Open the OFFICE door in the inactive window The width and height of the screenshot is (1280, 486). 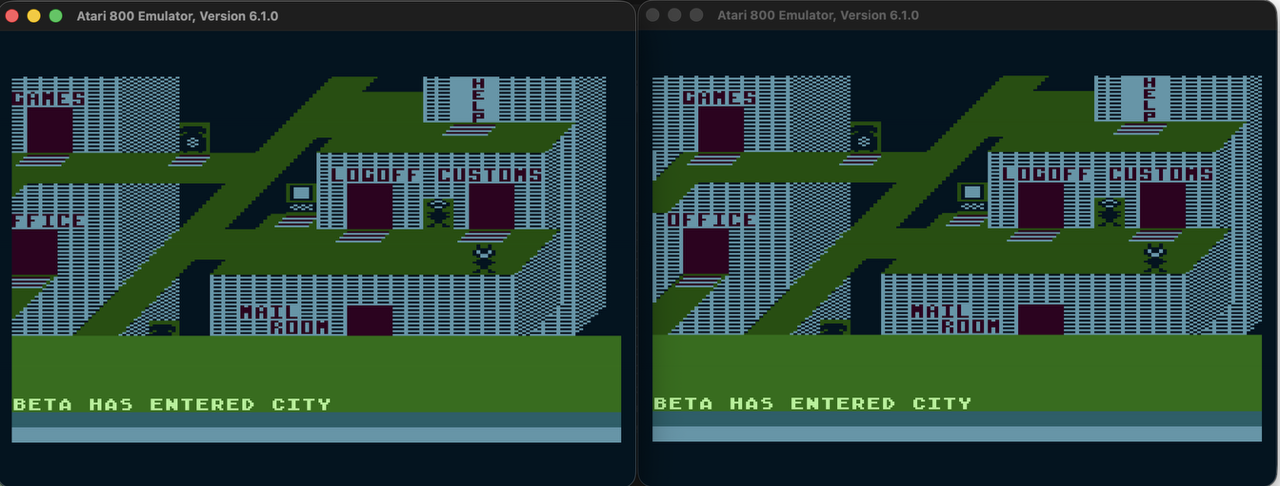click(x=705, y=252)
